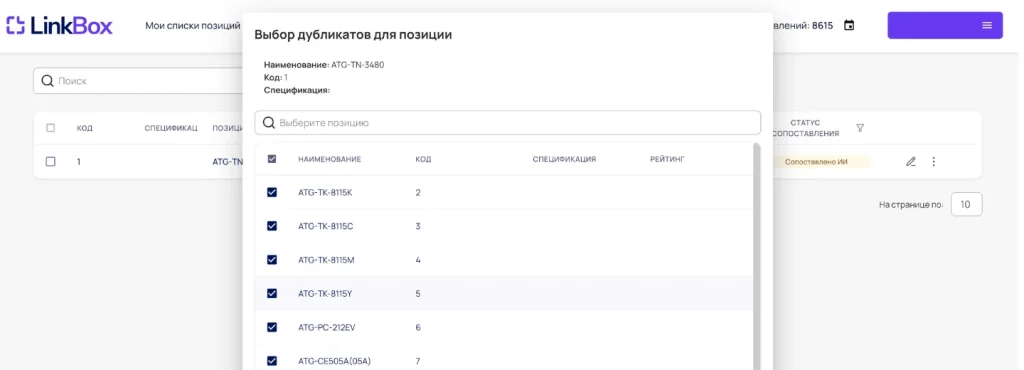The image size is (1024, 370).
Task: Click magnifier icon in Выберите позицию field
Action: (268, 123)
